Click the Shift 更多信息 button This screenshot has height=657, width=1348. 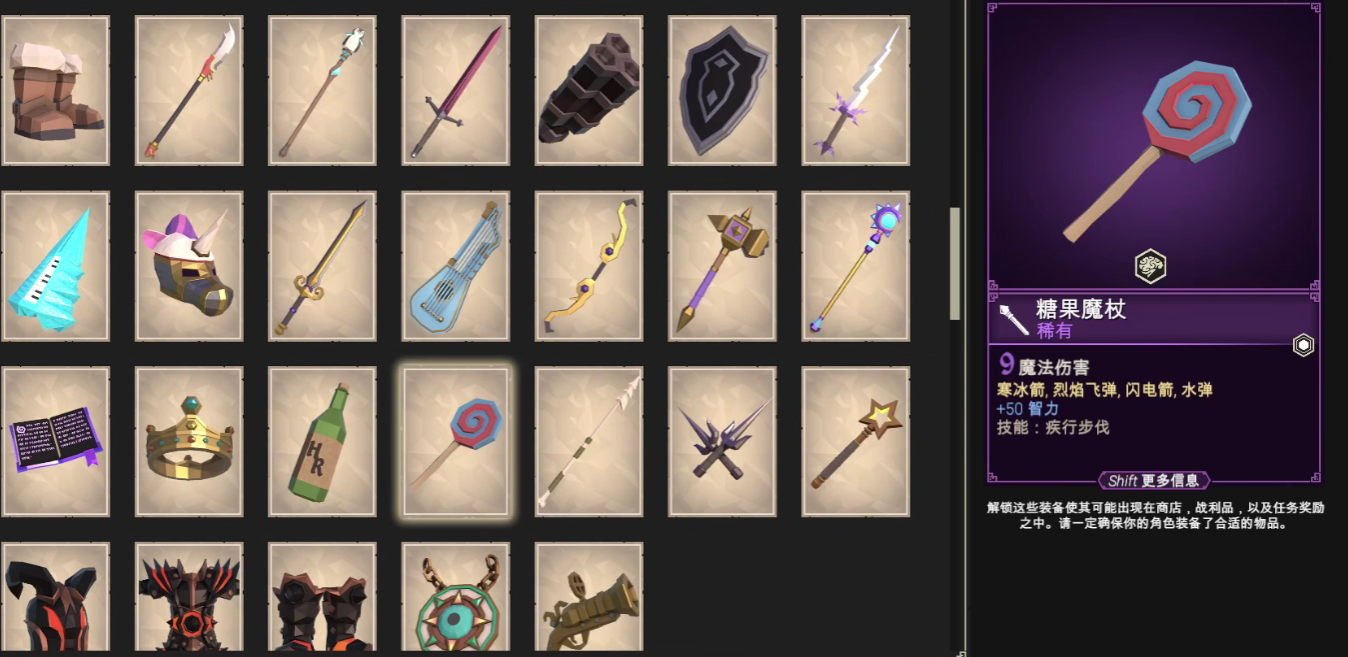click(1154, 481)
